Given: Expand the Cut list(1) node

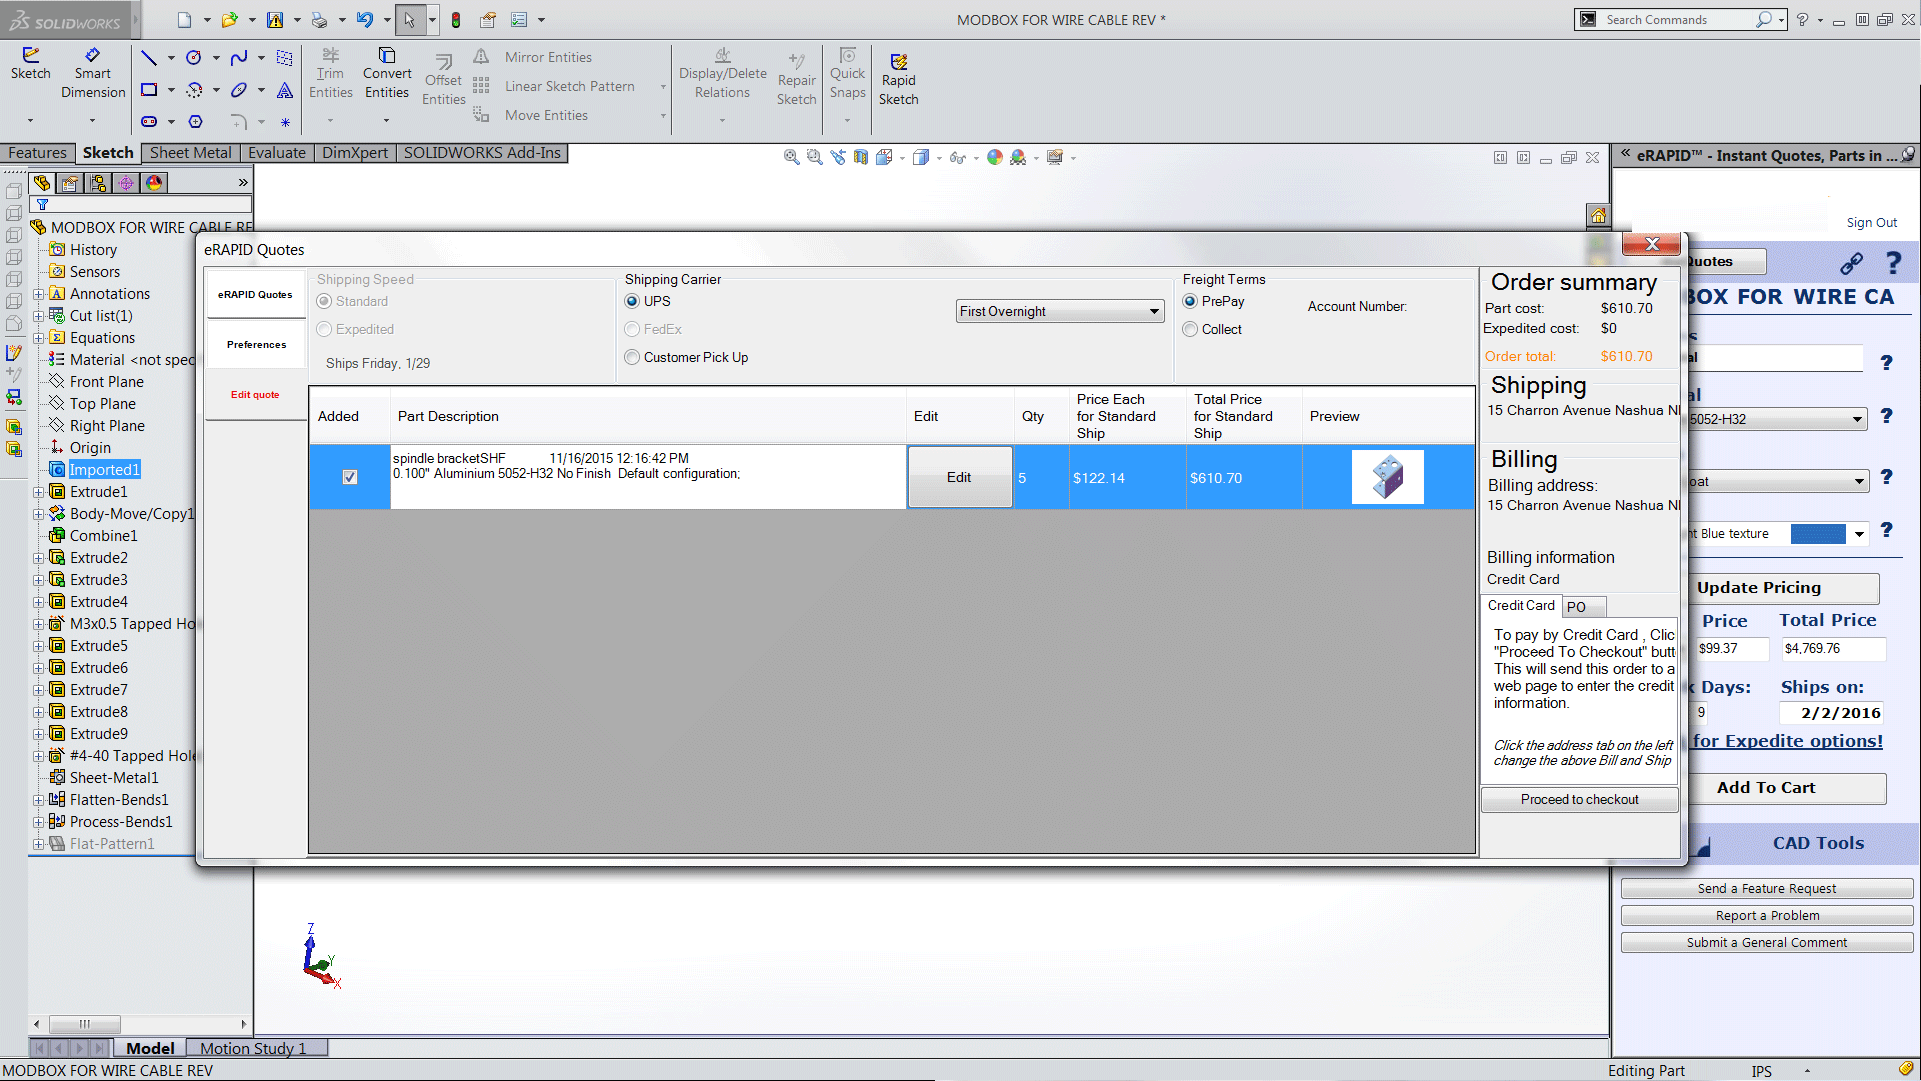Looking at the screenshot, I should pos(38,316).
